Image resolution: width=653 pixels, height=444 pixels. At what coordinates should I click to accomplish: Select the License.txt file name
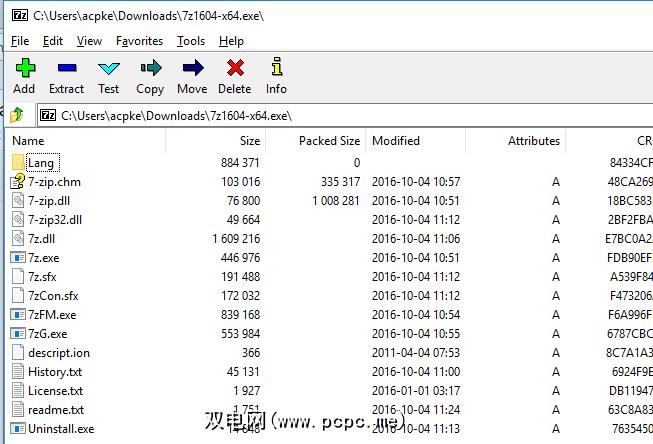click(55, 391)
